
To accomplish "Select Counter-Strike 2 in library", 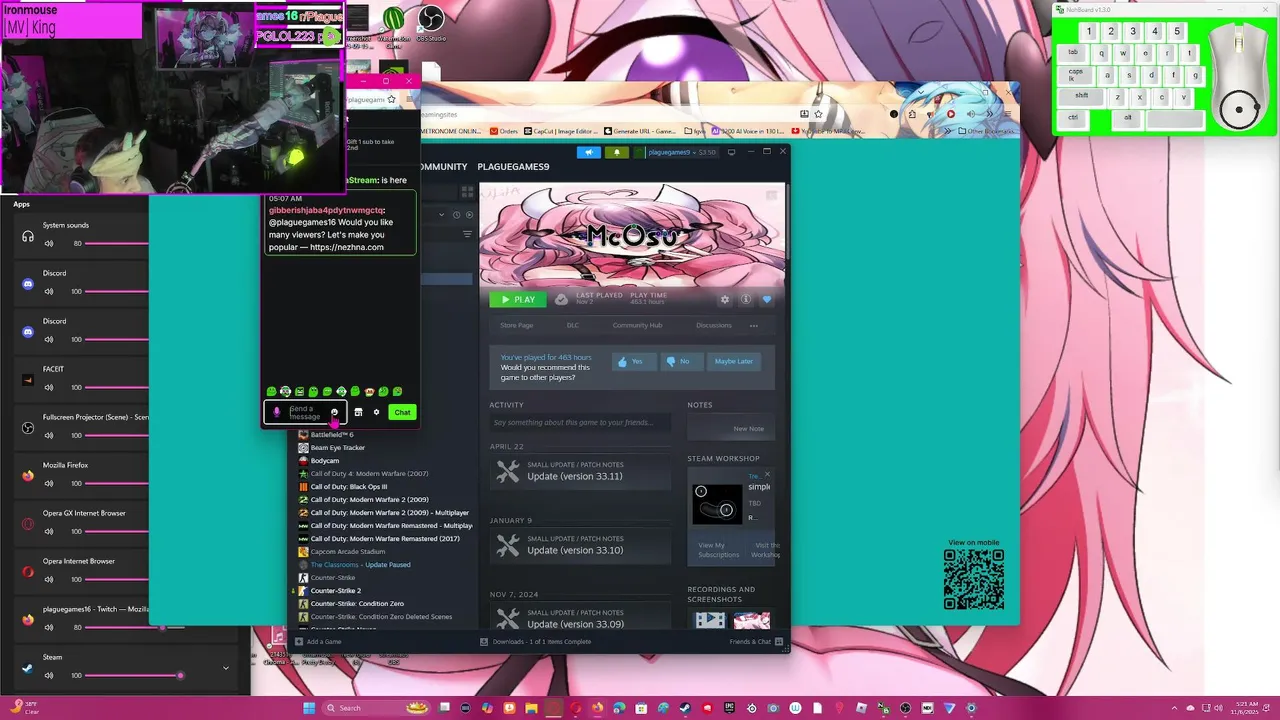I will pos(336,591).
